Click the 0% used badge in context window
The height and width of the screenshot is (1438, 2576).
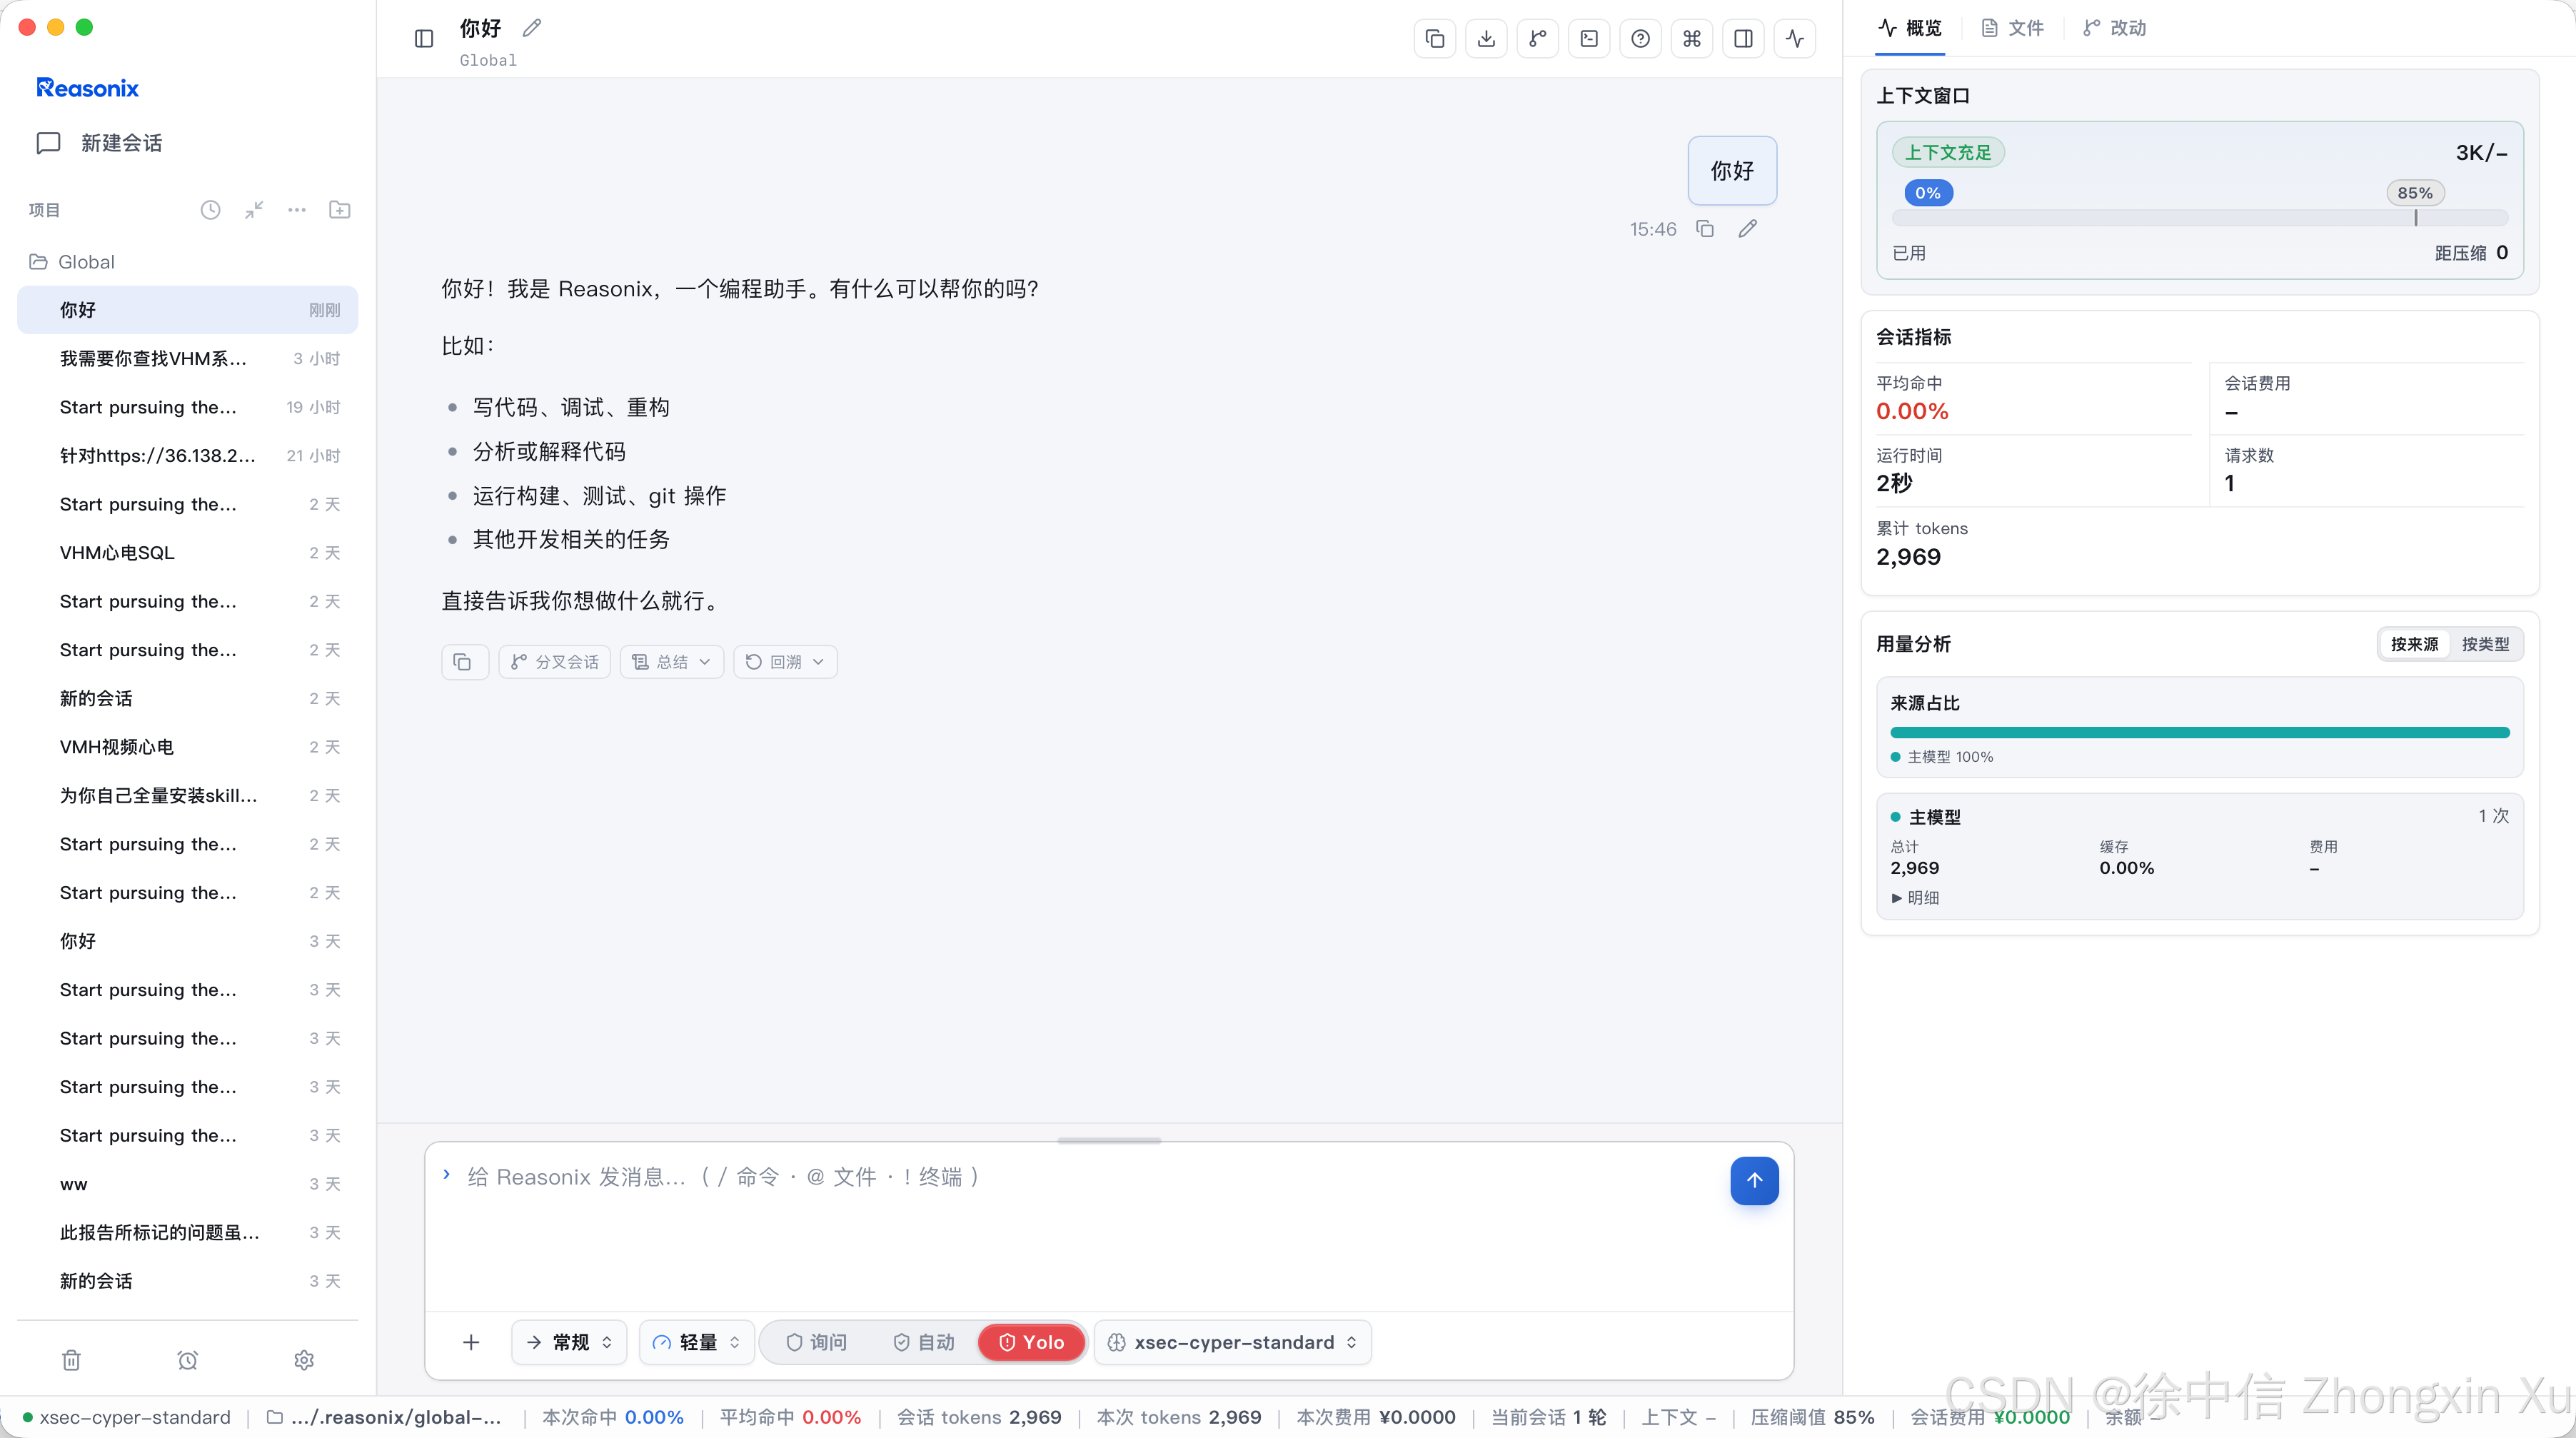click(1928, 193)
